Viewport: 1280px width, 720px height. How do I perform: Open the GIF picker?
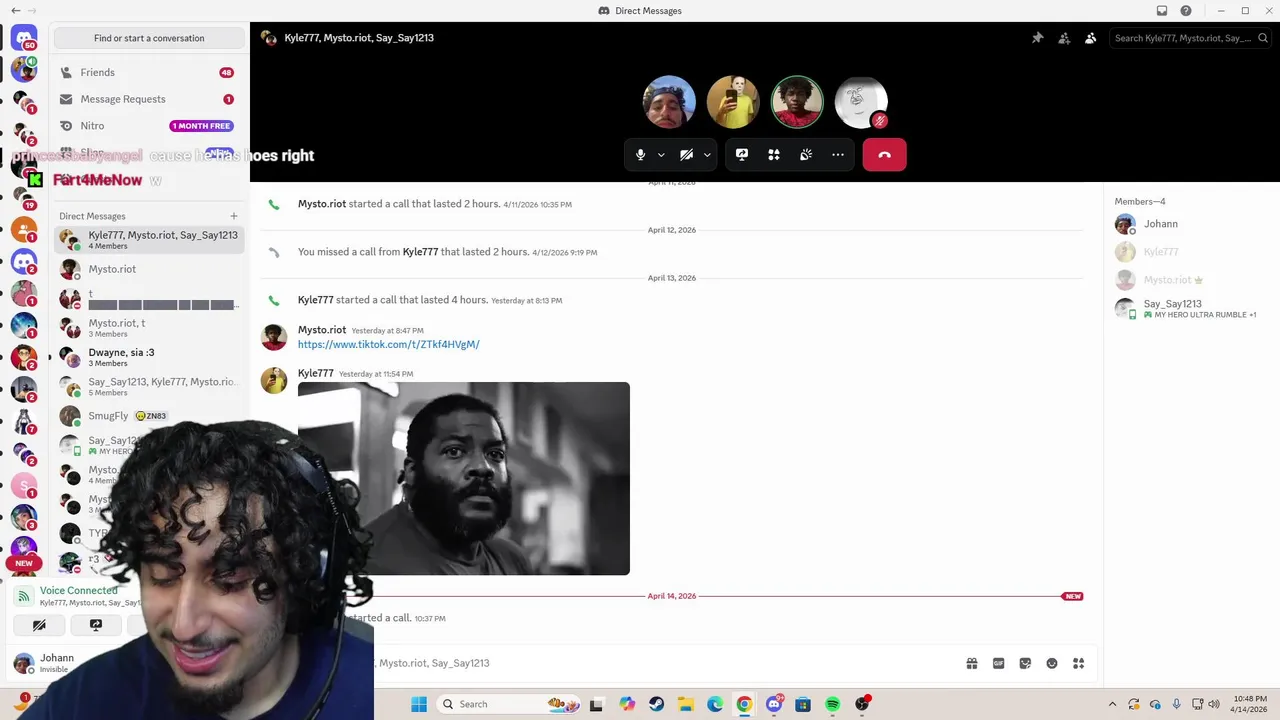[998, 663]
